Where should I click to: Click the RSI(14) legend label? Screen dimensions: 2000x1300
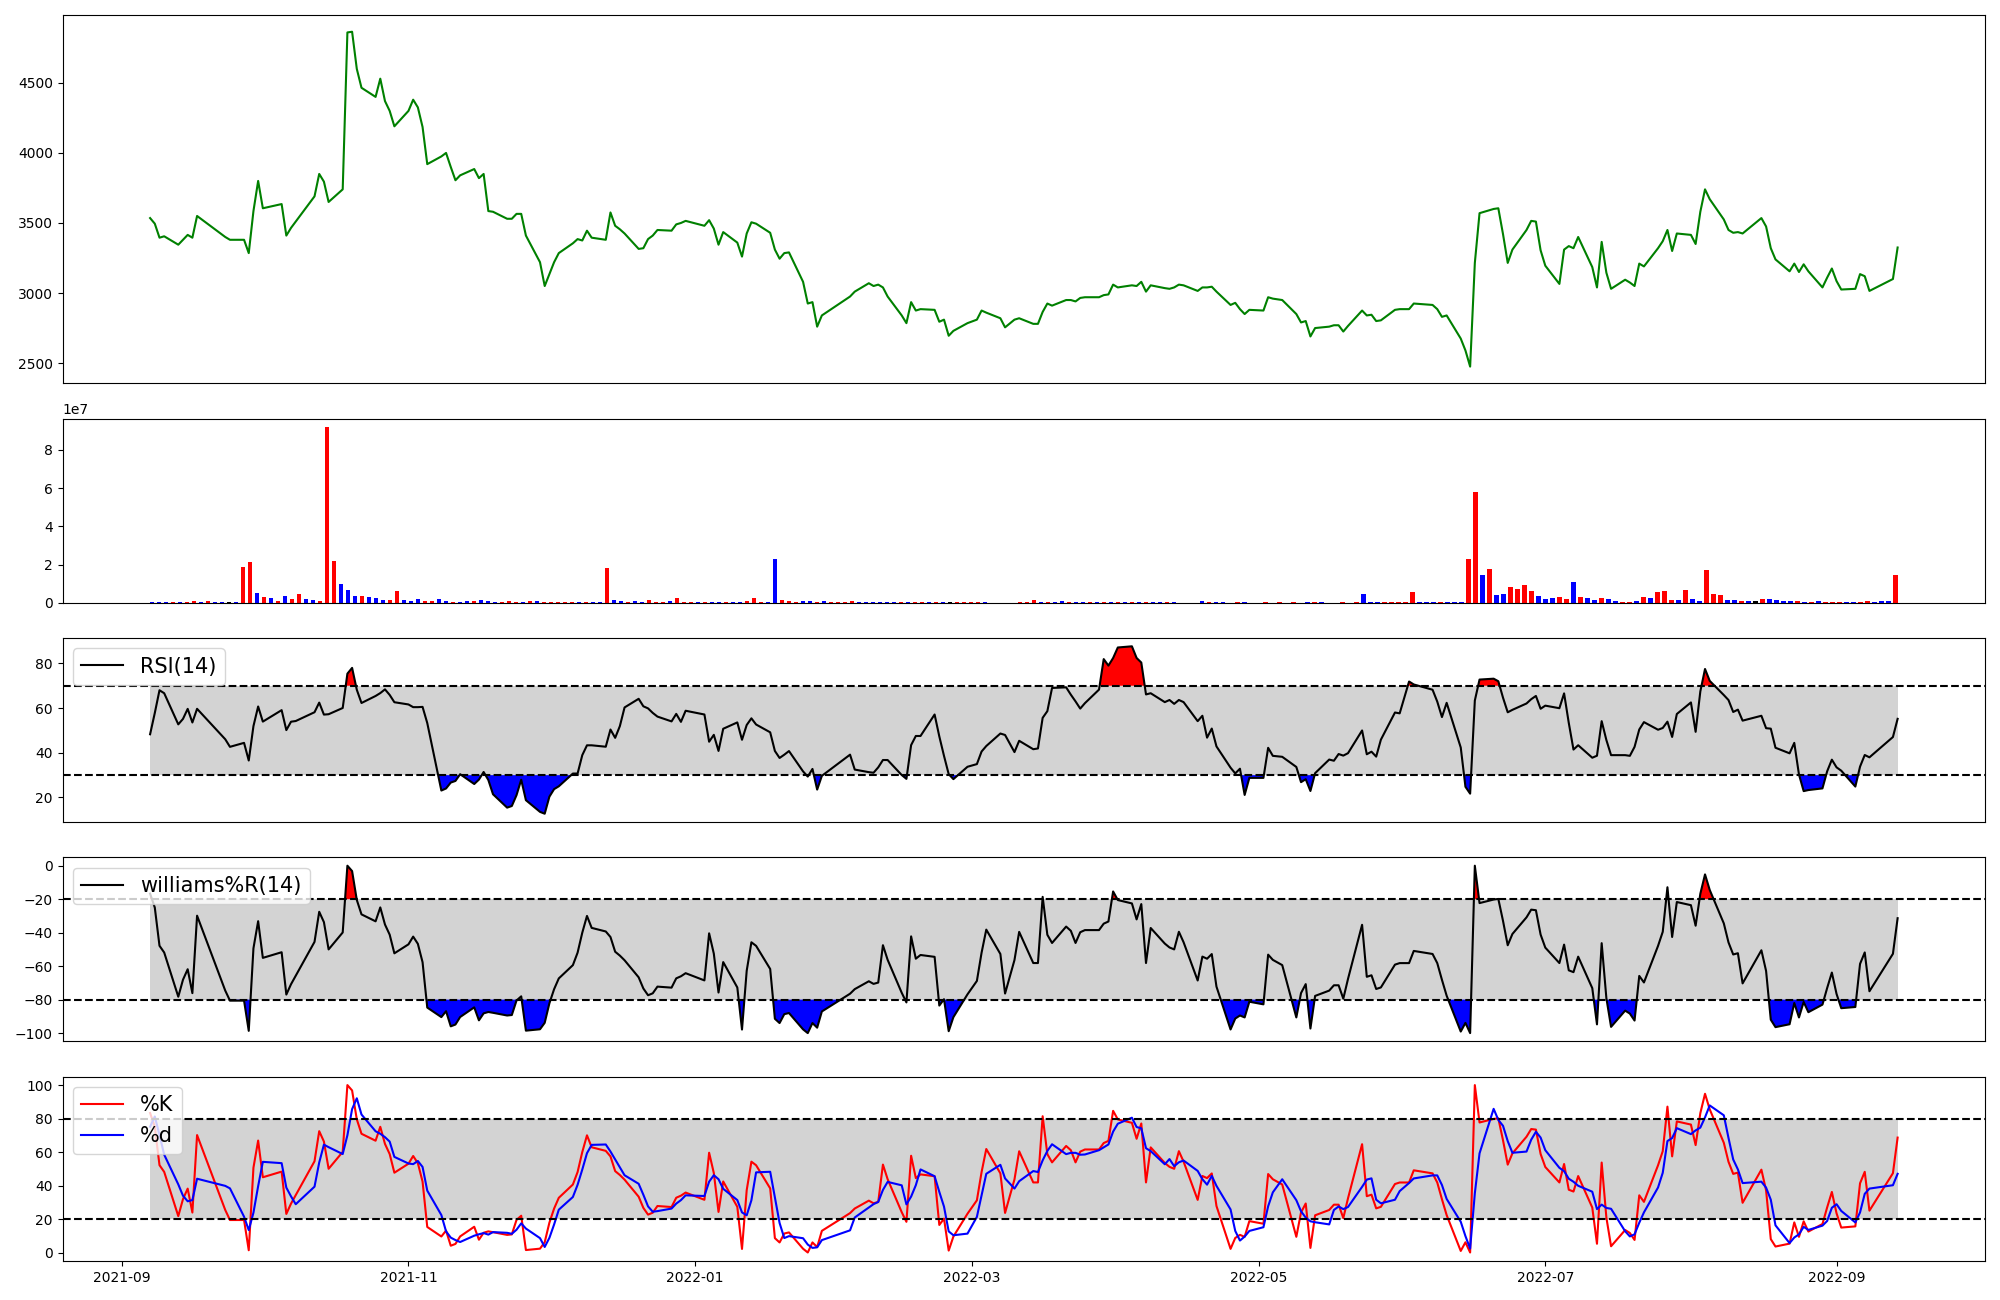[x=177, y=666]
